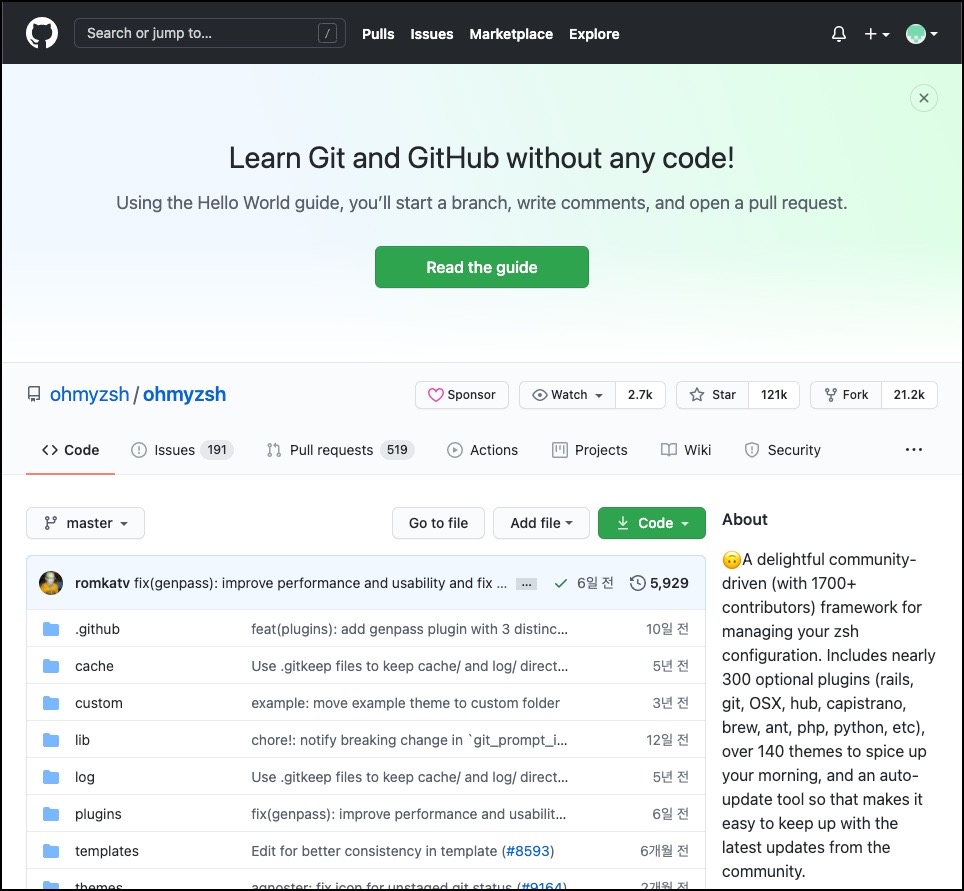Screen dimensions: 964x891
Task: Expand the plus create-new menu
Action: (x=877, y=34)
